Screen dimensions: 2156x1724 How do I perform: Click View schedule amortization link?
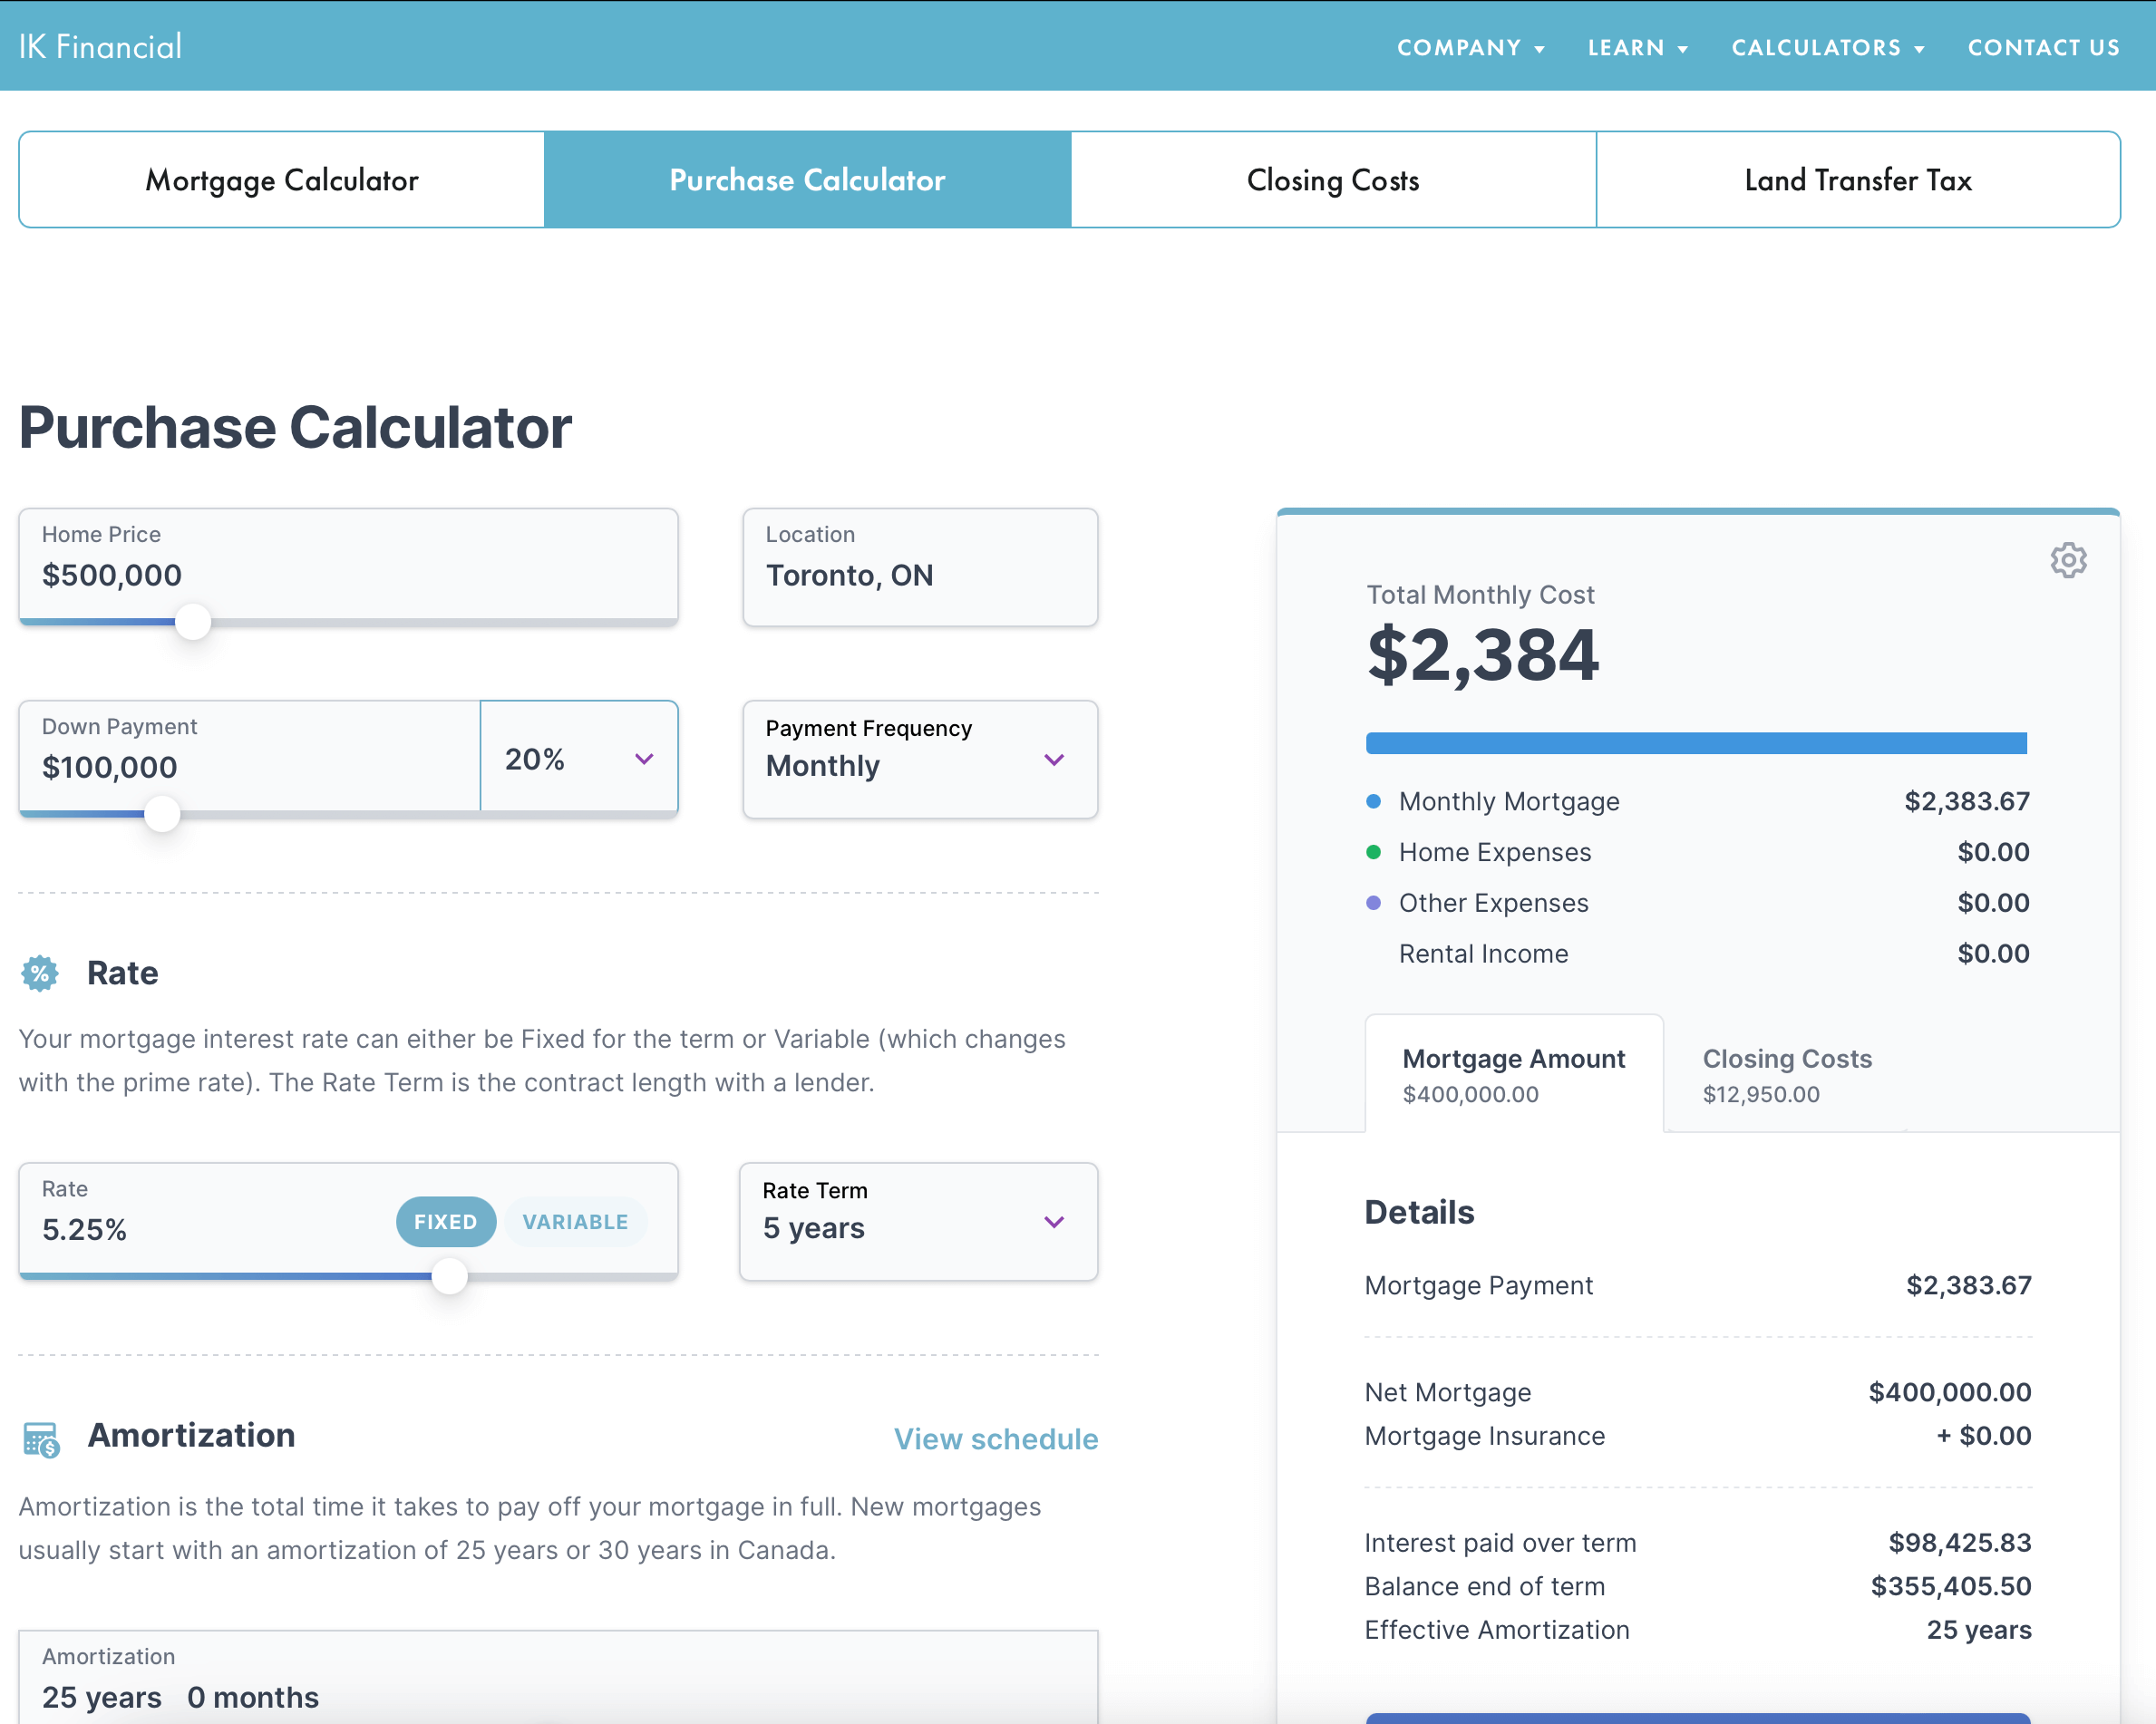[x=995, y=1441]
